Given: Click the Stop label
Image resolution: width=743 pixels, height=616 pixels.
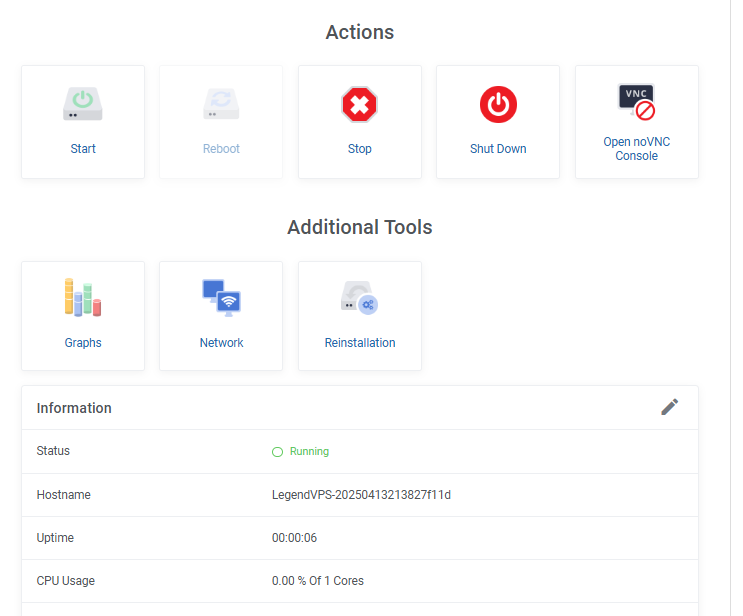Looking at the screenshot, I should 360,149.
